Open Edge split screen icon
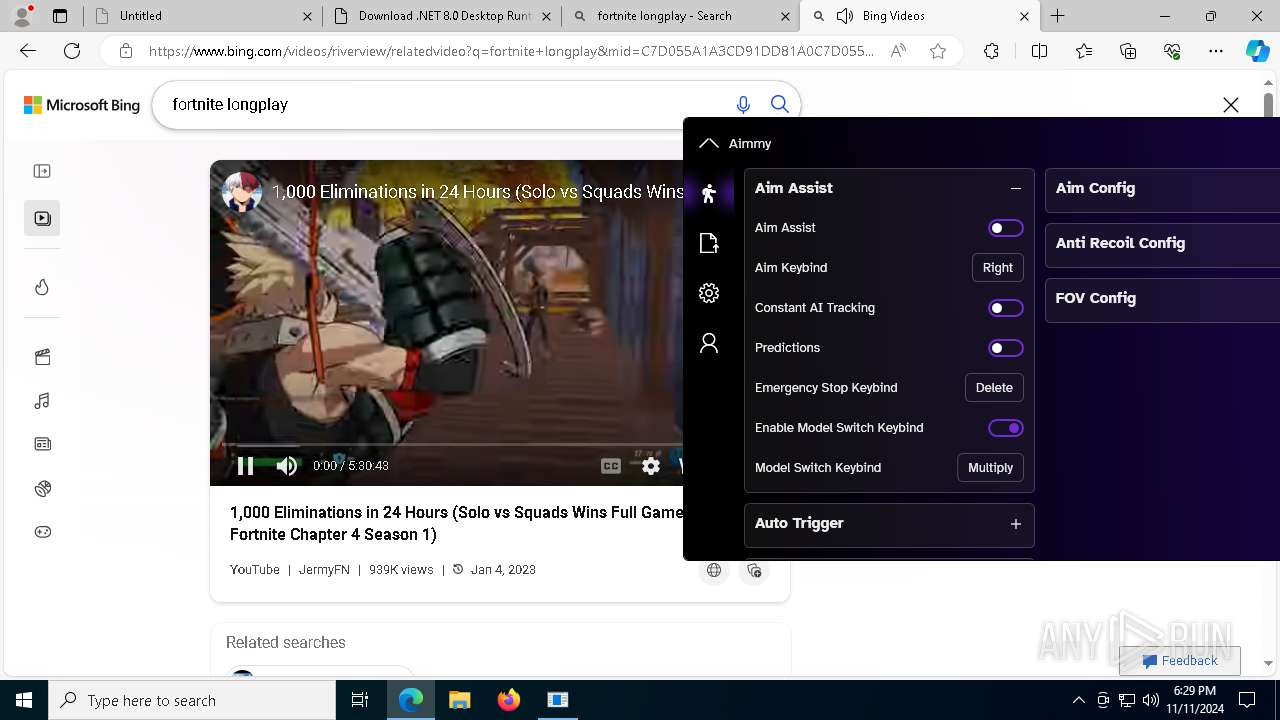This screenshot has height=720, width=1280. pos(1039,51)
